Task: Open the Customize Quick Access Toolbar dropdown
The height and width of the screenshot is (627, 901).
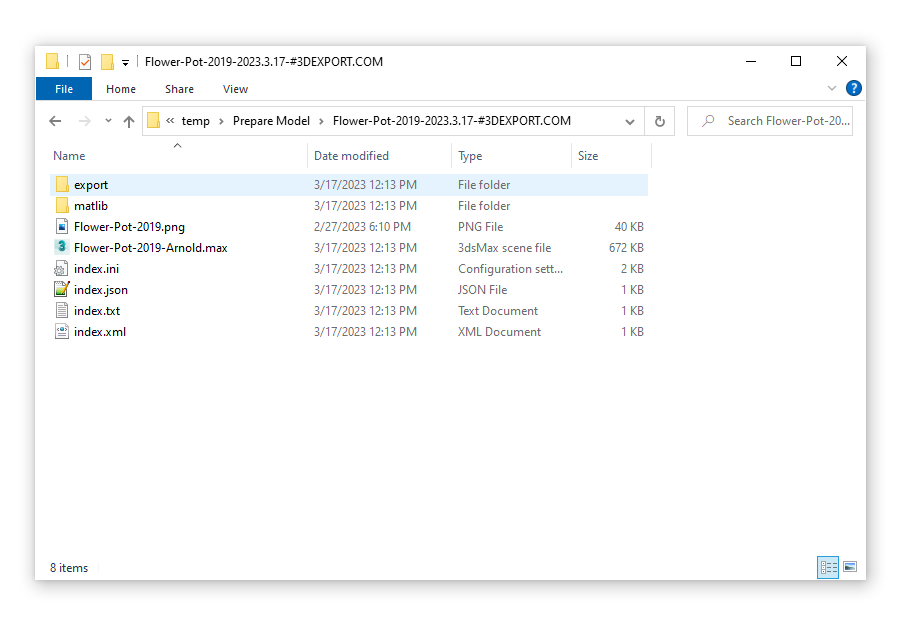Action: [x=125, y=62]
